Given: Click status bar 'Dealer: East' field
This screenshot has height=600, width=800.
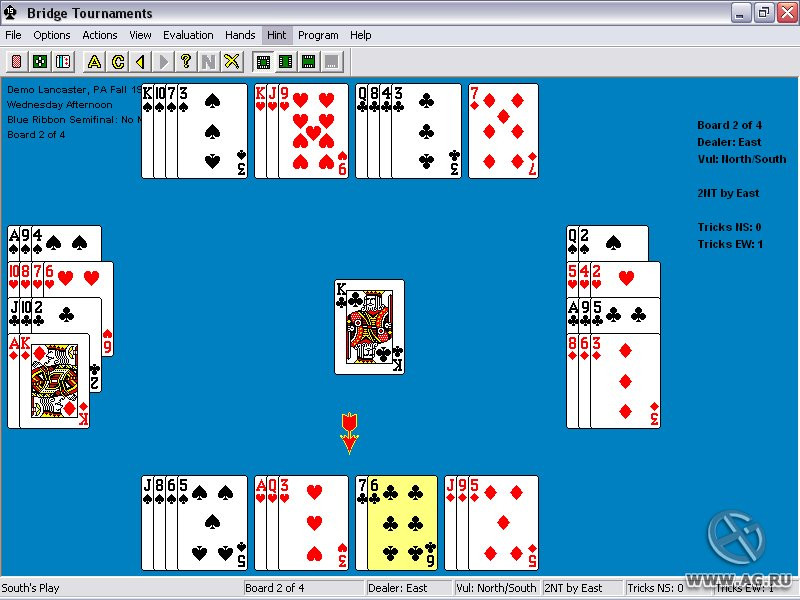Looking at the screenshot, I should 408,588.
